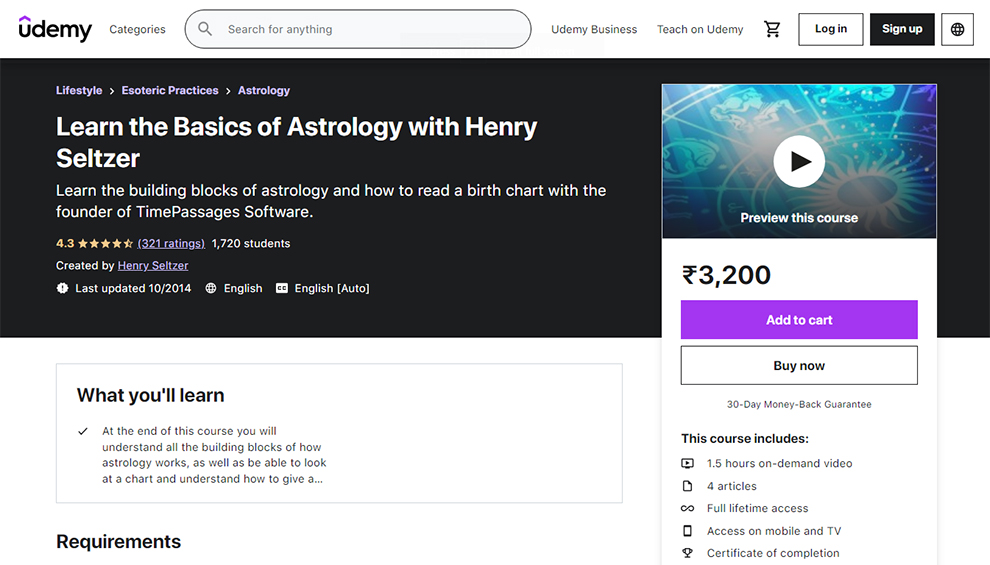The width and height of the screenshot is (990, 565).
Task: Open the Categories menu
Action: (x=137, y=30)
